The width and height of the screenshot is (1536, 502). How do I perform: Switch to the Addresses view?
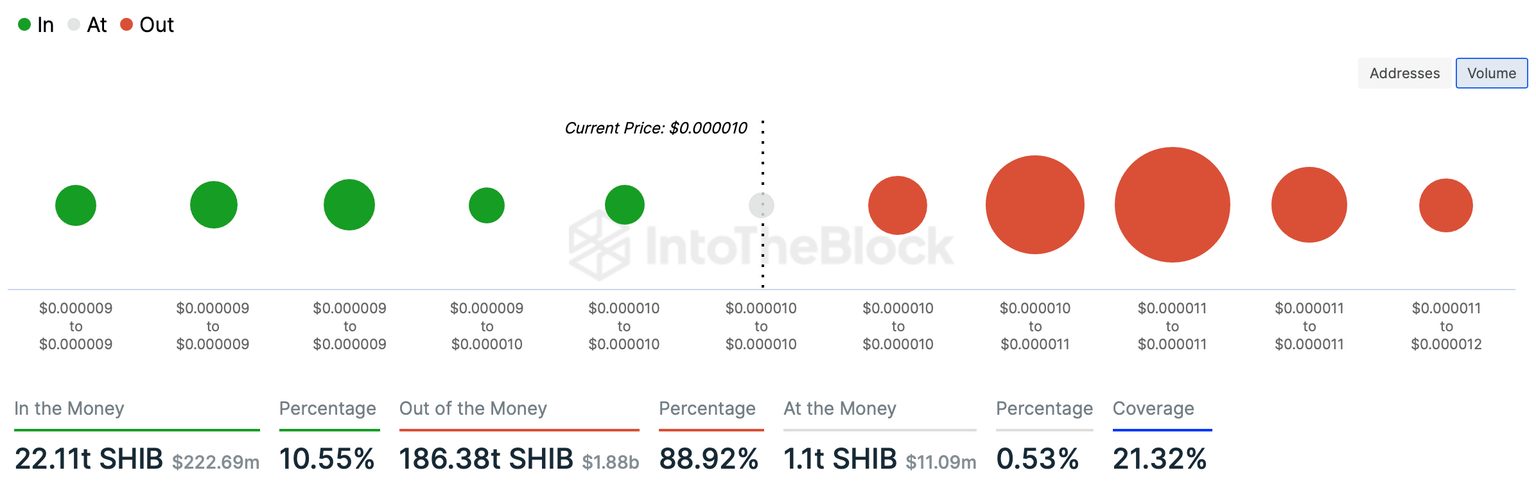pos(1404,73)
